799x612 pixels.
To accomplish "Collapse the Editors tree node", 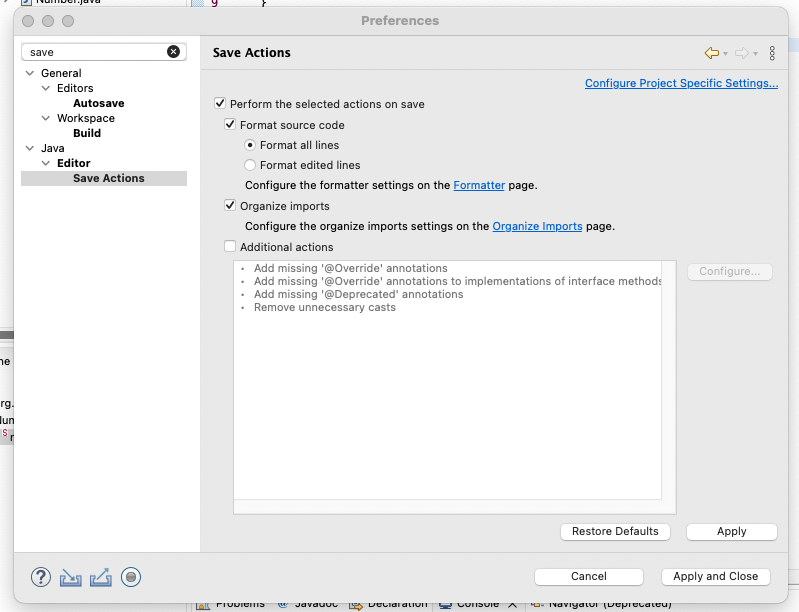I will pos(46,88).
